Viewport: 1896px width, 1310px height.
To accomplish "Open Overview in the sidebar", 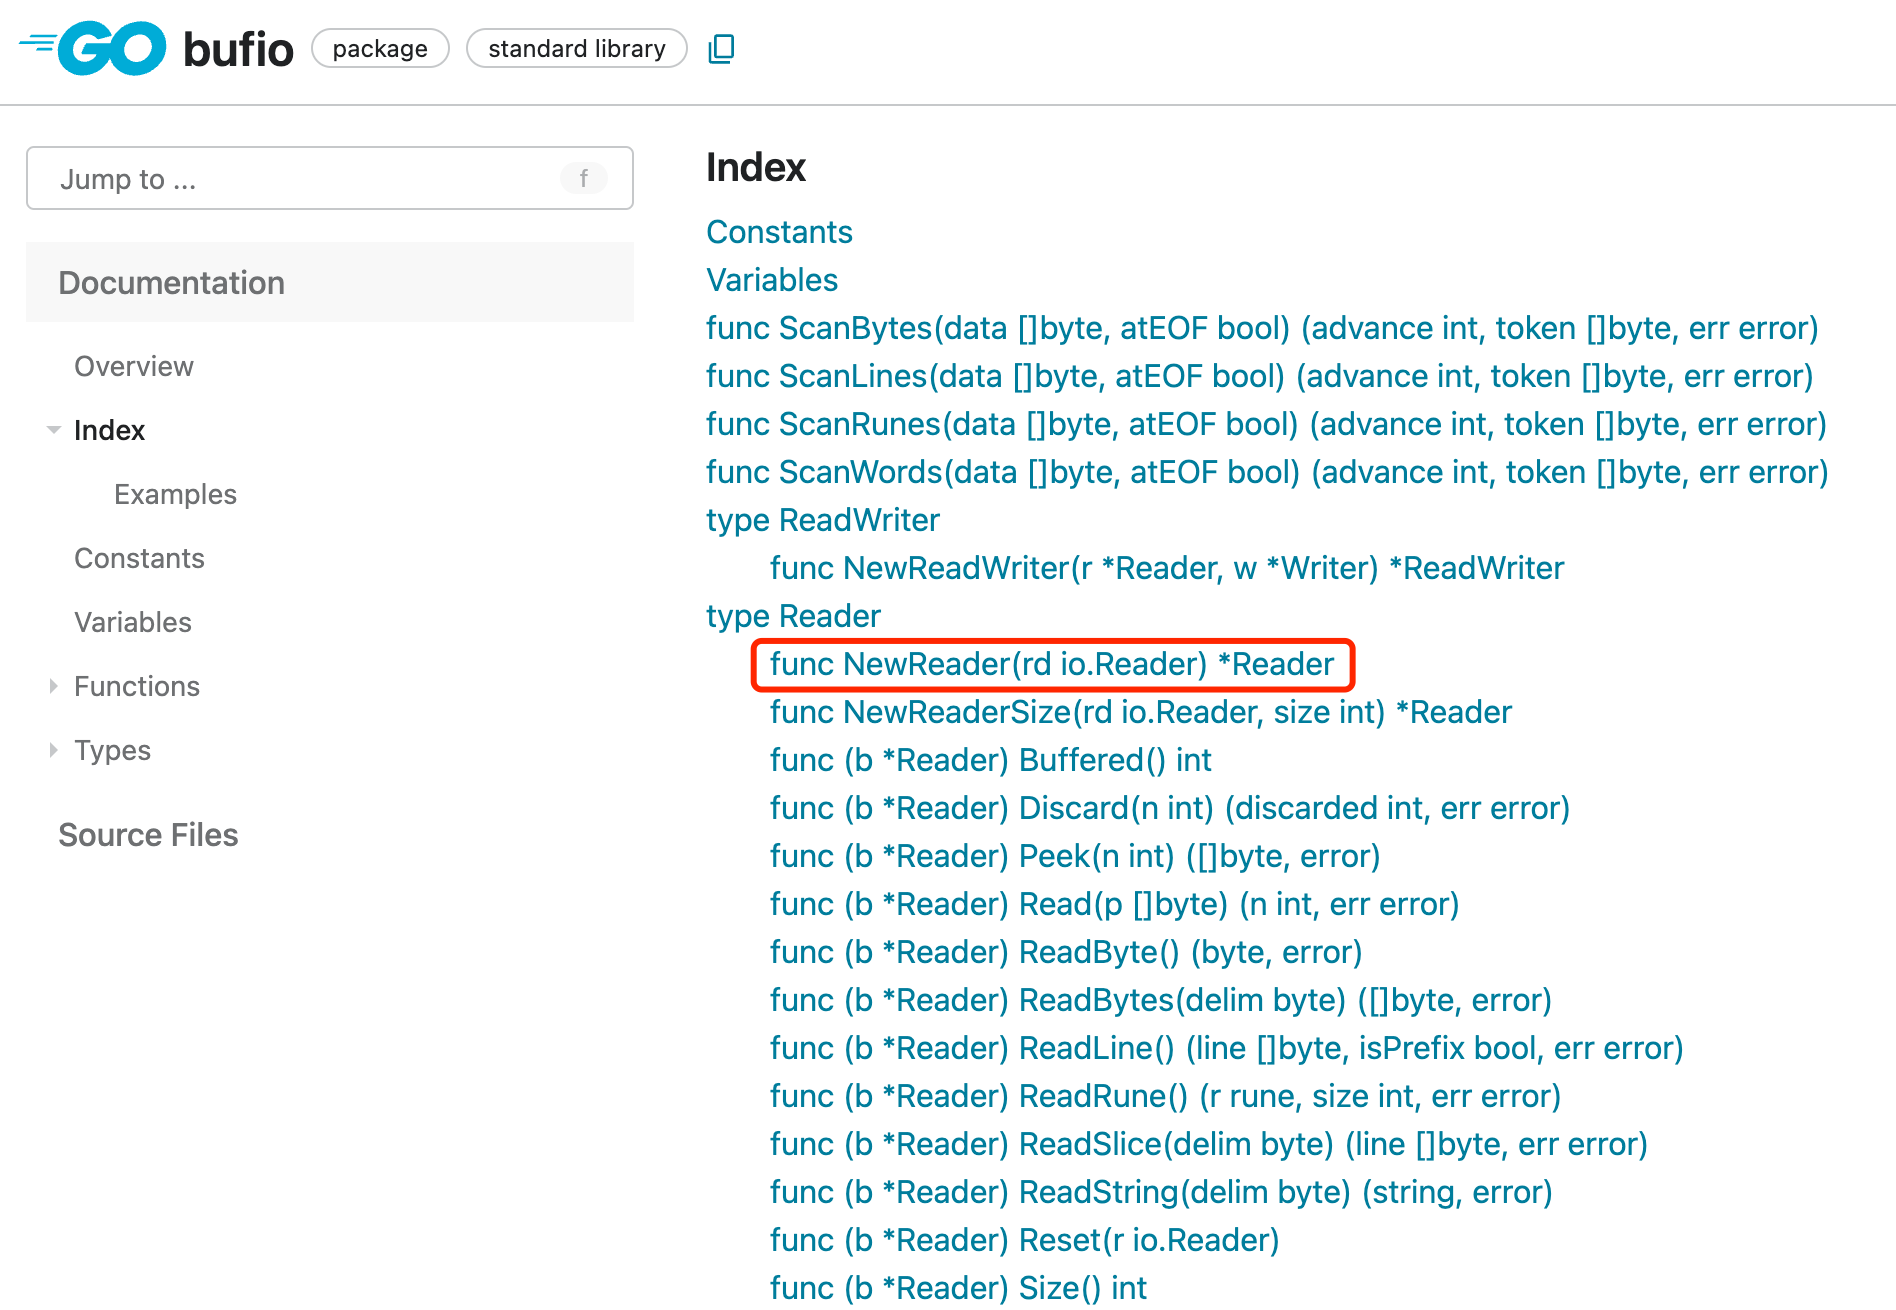I will pos(134,366).
